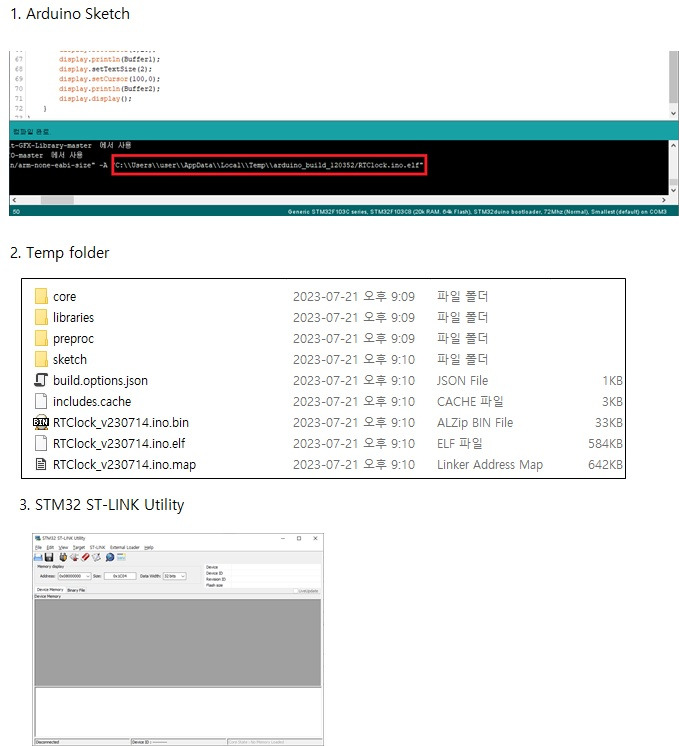Click the Arduino code editor vertical scrollbar thumb
The height and width of the screenshot is (746, 679).
pyautogui.click(x=673, y=77)
